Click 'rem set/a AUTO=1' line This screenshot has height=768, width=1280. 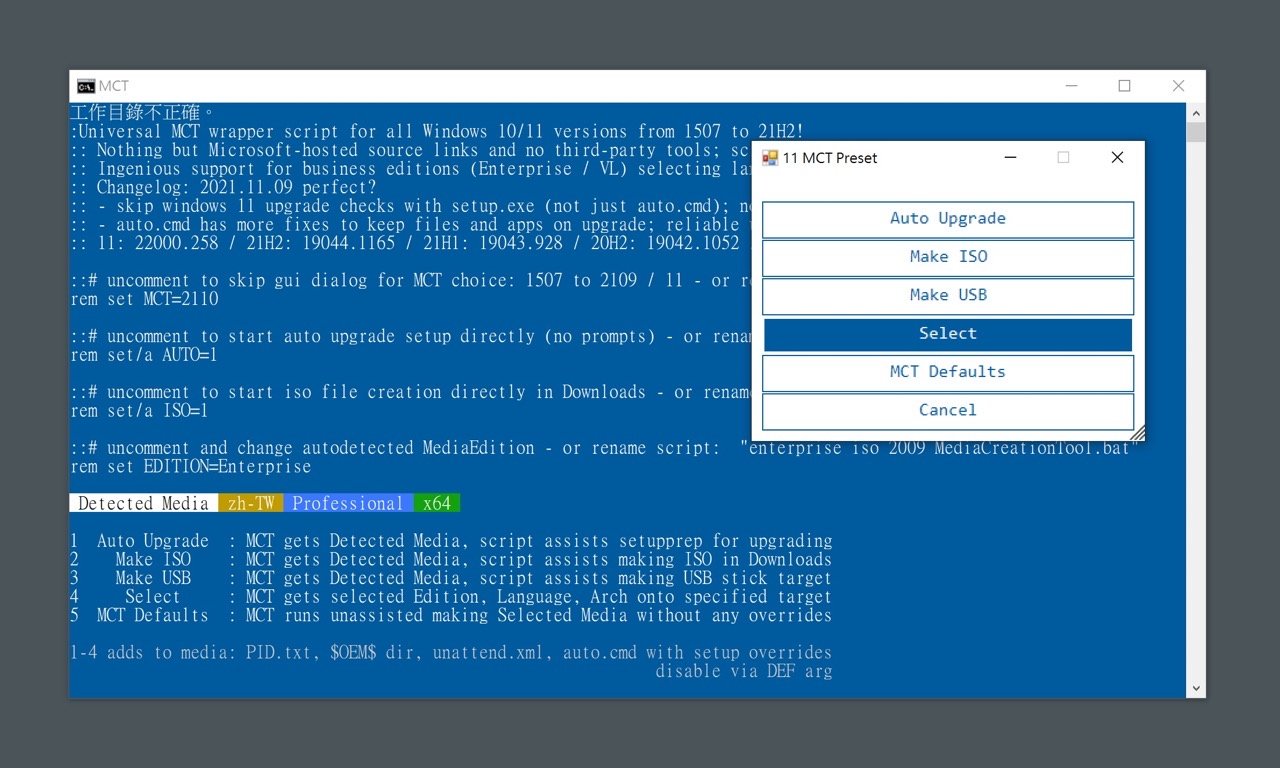144,355
